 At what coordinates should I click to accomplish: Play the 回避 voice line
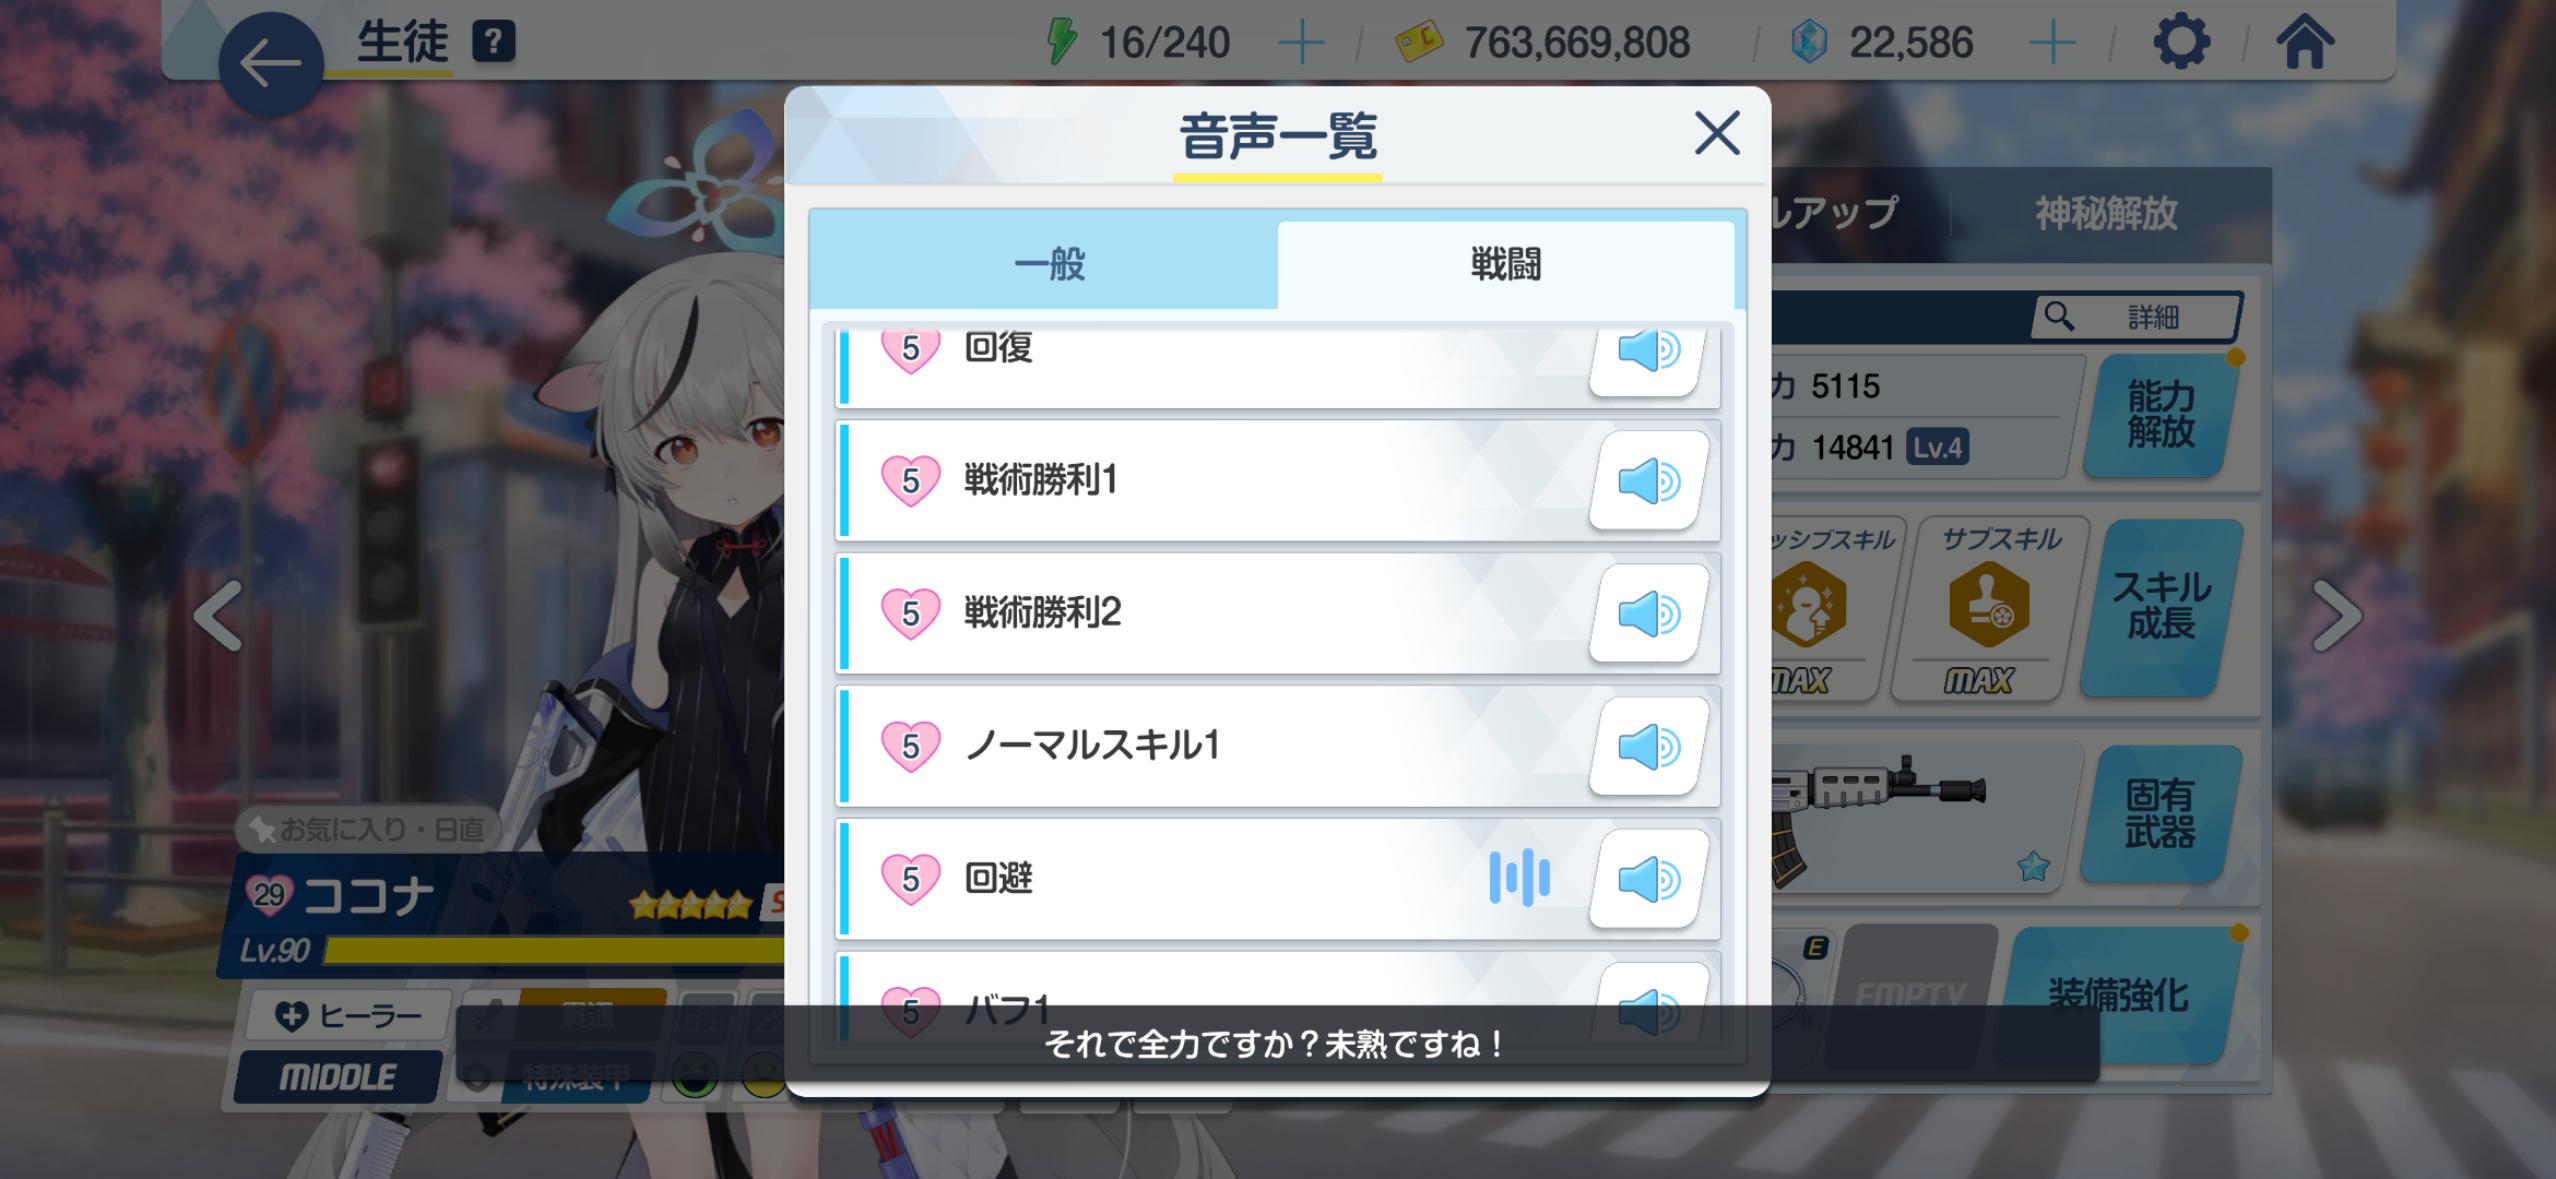point(1648,880)
